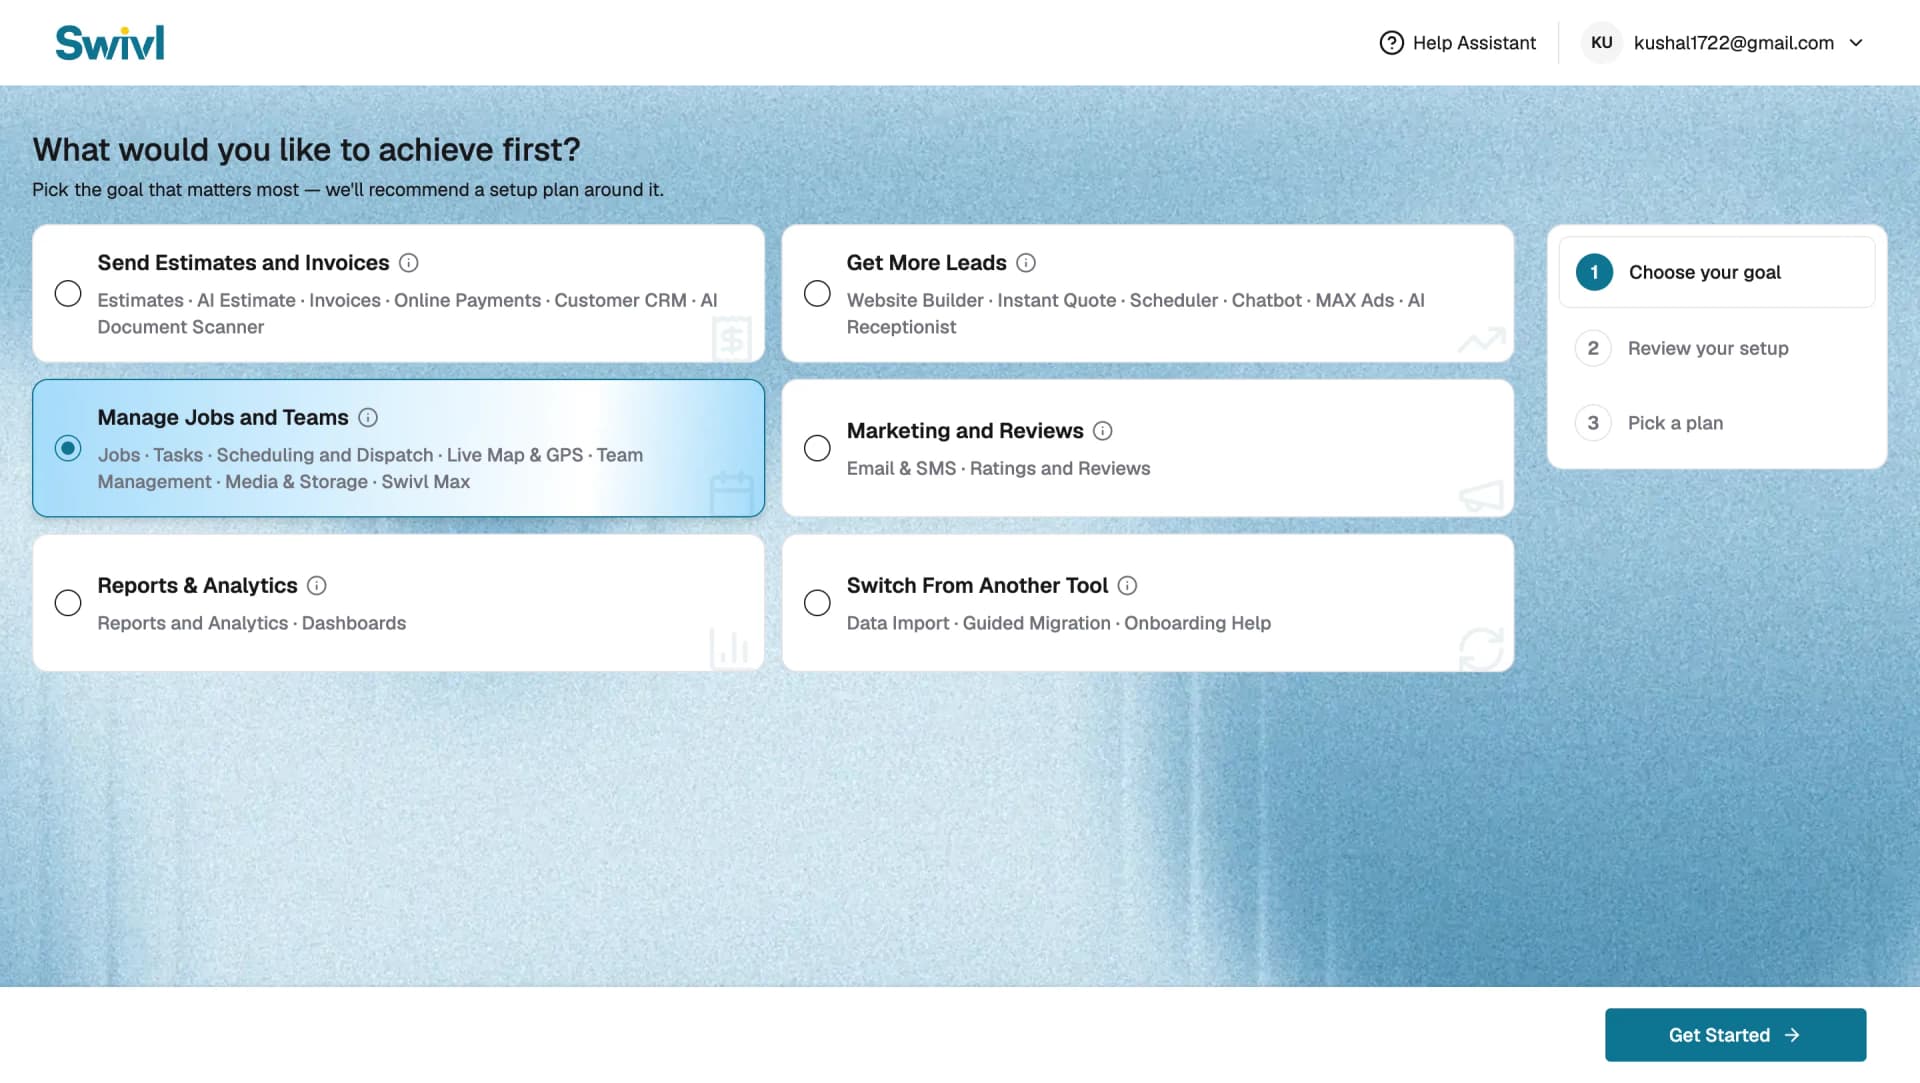Click the KU user avatar
Viewport: 1920px width, 1083px height.
pos(1601,43)
